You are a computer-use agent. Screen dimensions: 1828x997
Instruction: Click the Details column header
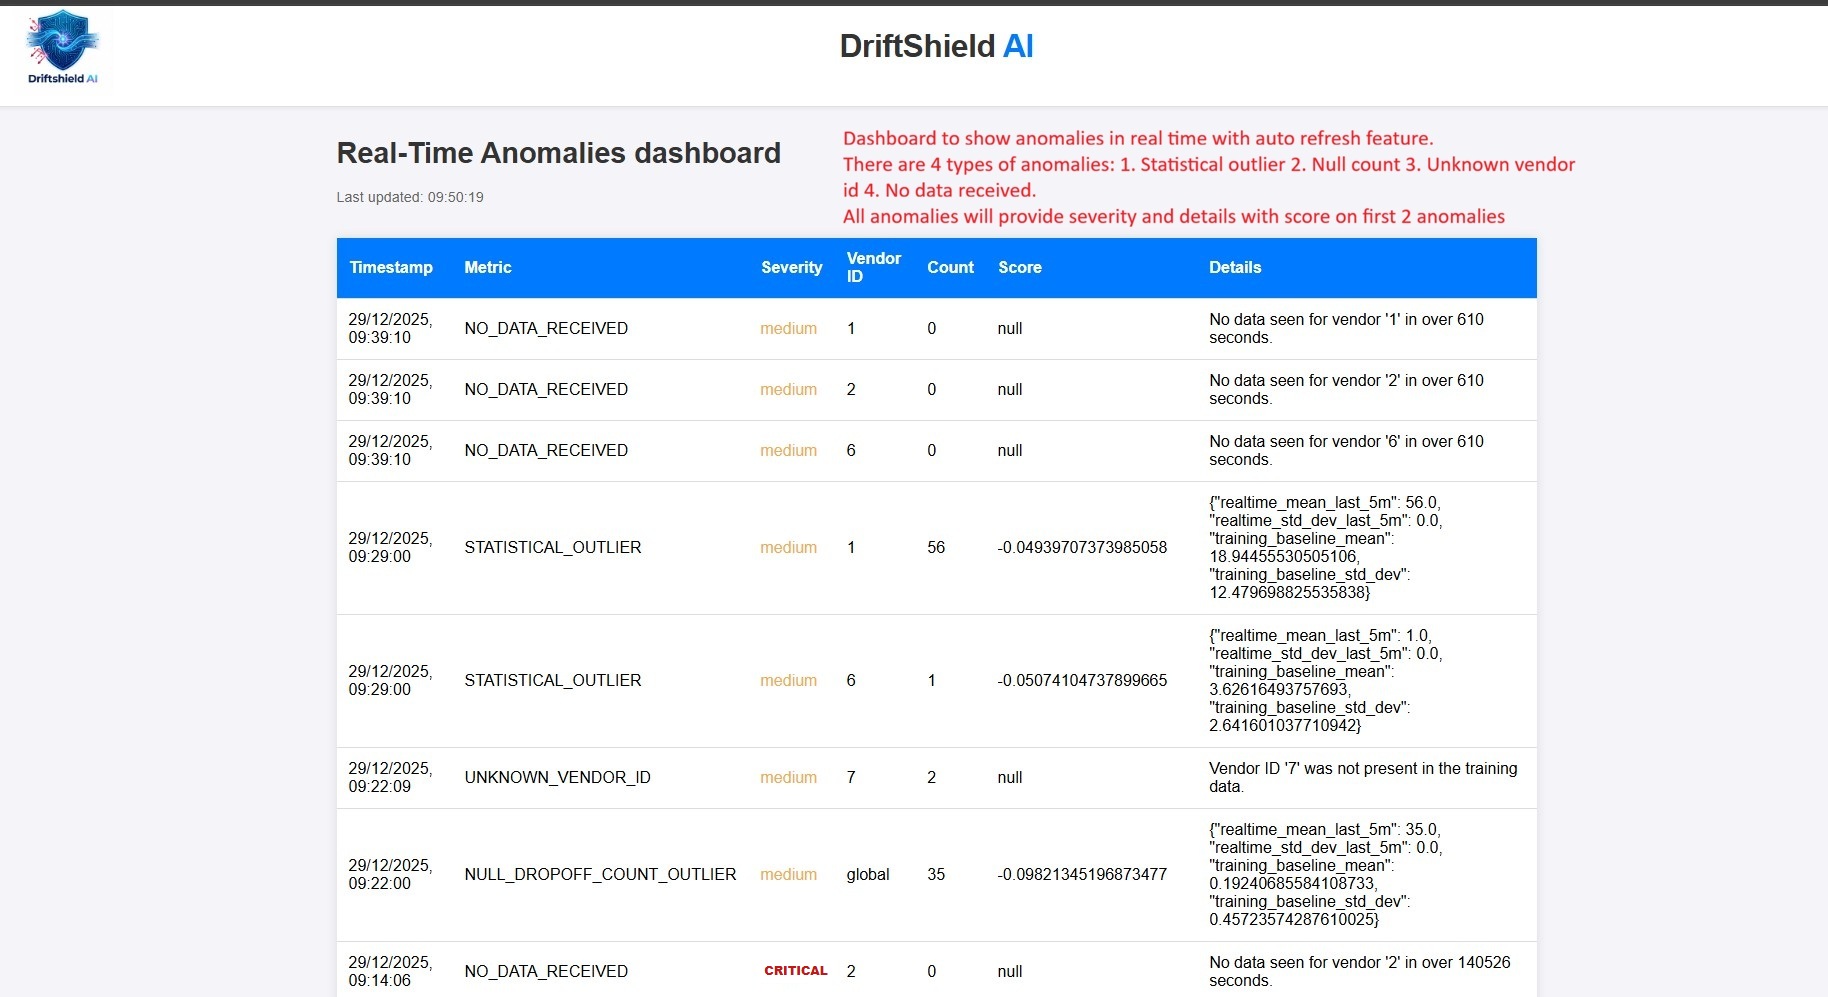[1234, 267]
